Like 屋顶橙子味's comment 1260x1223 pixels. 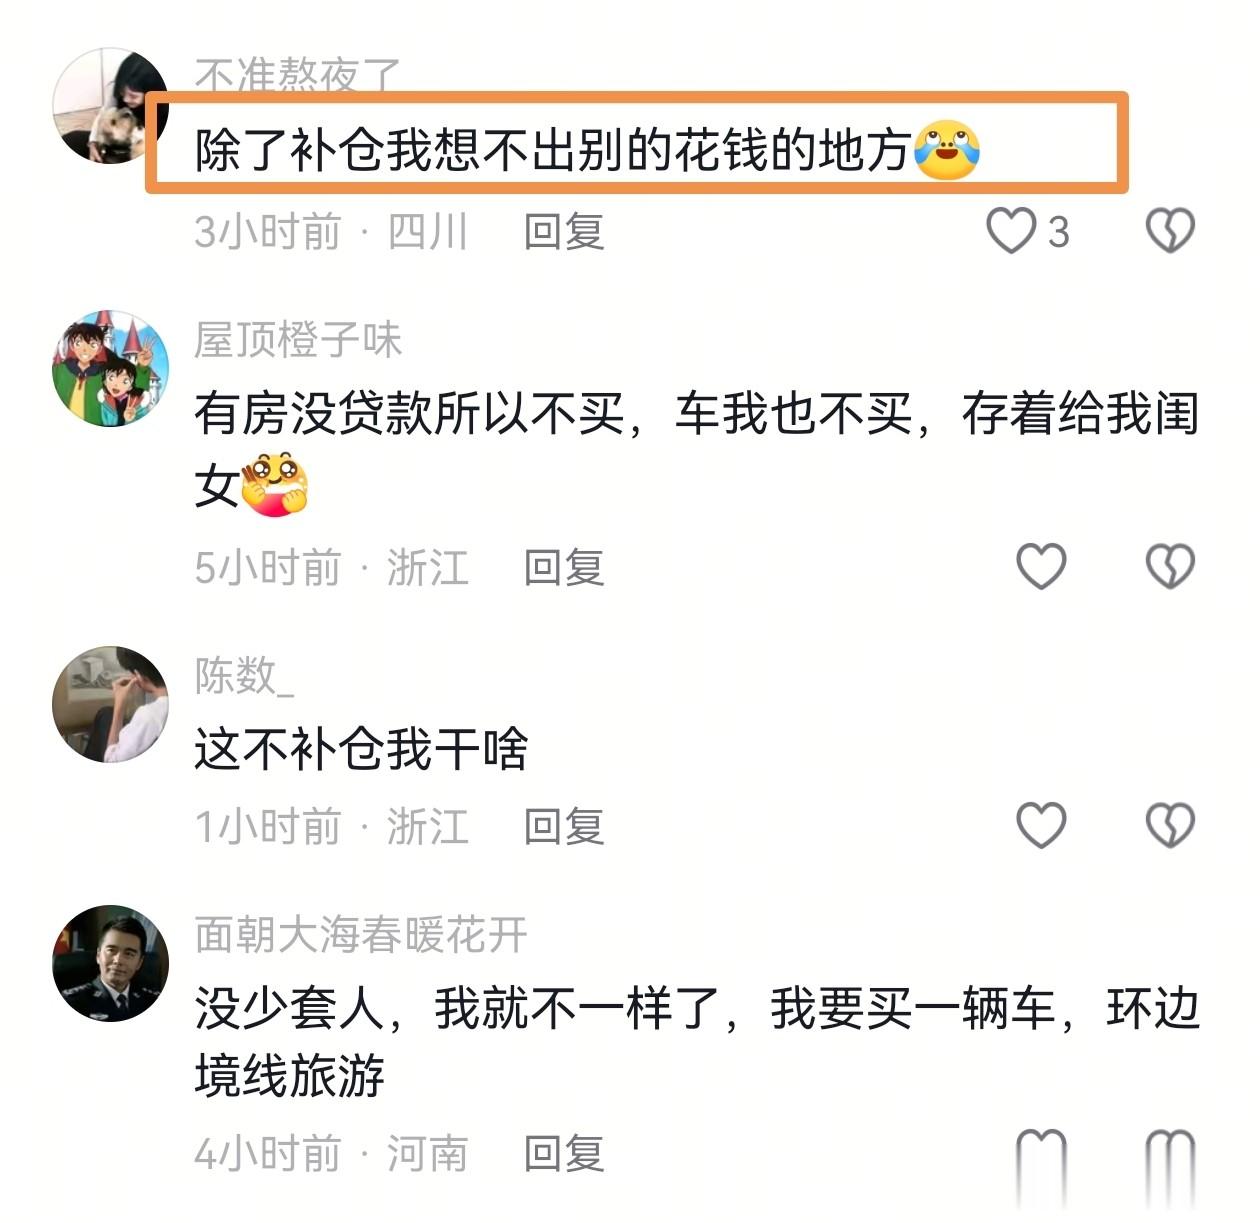[x=1041, y=566]
